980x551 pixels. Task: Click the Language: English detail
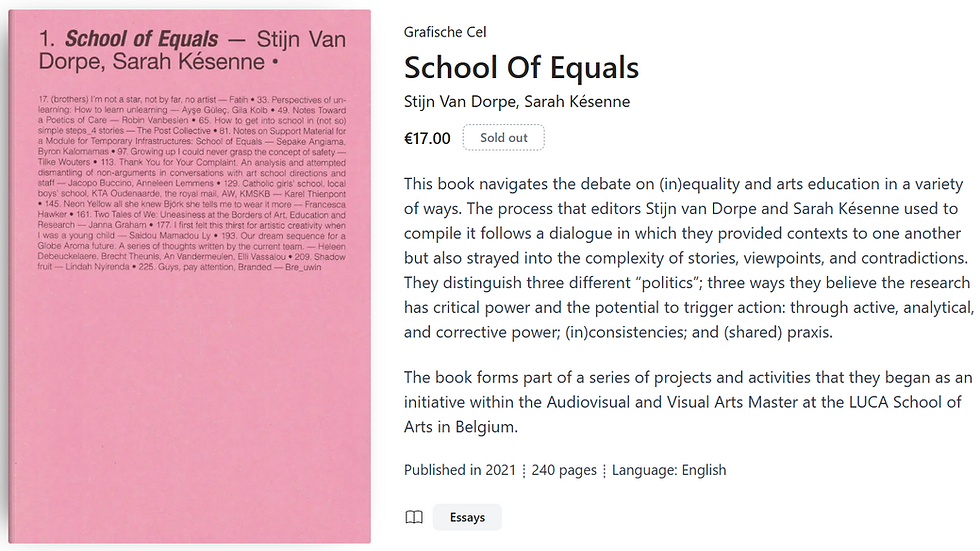[669, 470]
